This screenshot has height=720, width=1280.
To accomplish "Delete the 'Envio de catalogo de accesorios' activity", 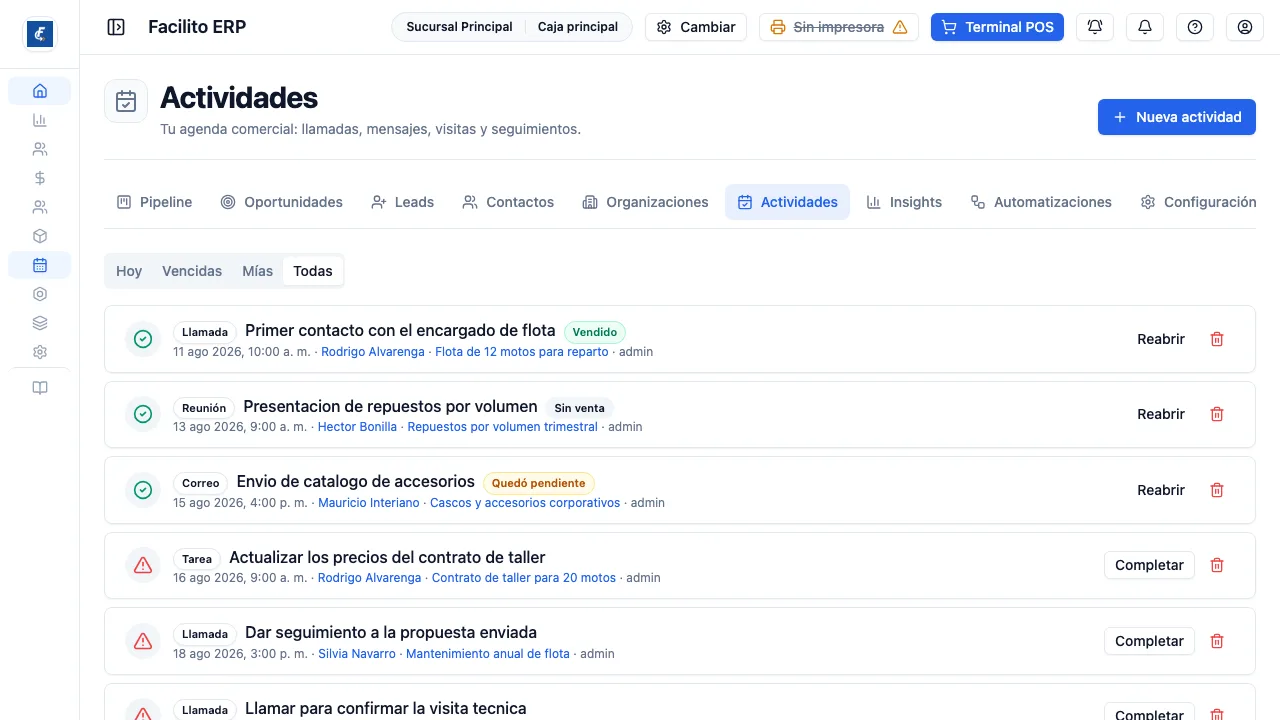I will [x=1217, y=490].
